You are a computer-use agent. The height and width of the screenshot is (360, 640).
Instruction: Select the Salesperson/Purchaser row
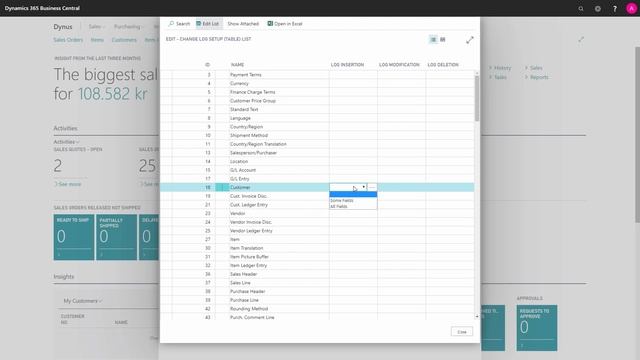[317, 153]
